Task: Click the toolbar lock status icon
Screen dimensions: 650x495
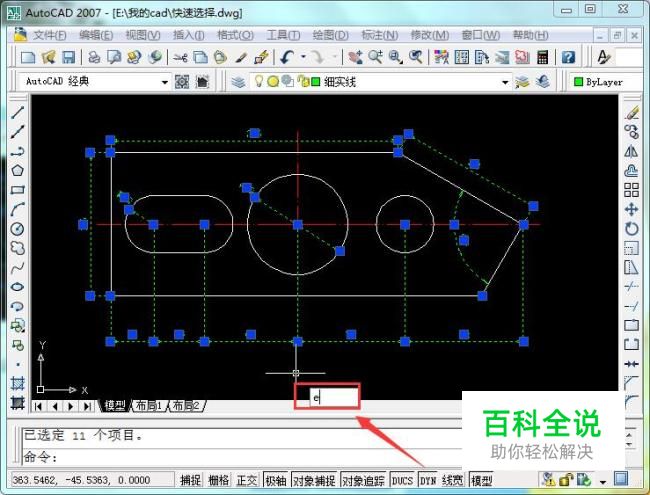Action: pos(565,480)
